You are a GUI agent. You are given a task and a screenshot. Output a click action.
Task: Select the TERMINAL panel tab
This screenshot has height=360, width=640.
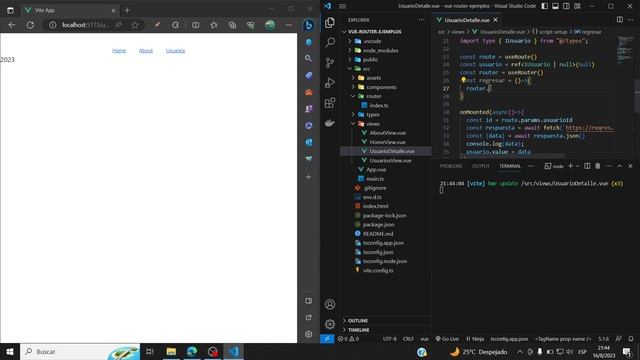510,166
